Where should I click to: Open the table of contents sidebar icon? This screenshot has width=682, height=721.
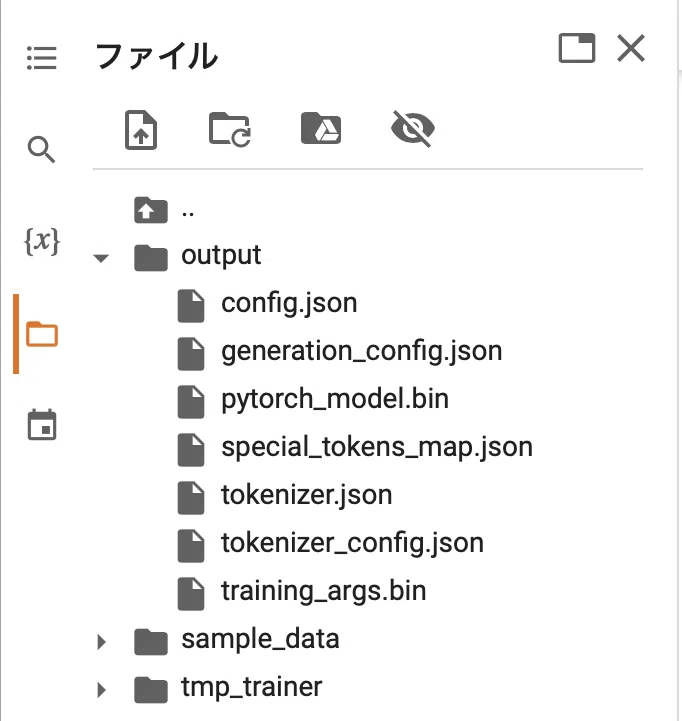tap(41, 58)
